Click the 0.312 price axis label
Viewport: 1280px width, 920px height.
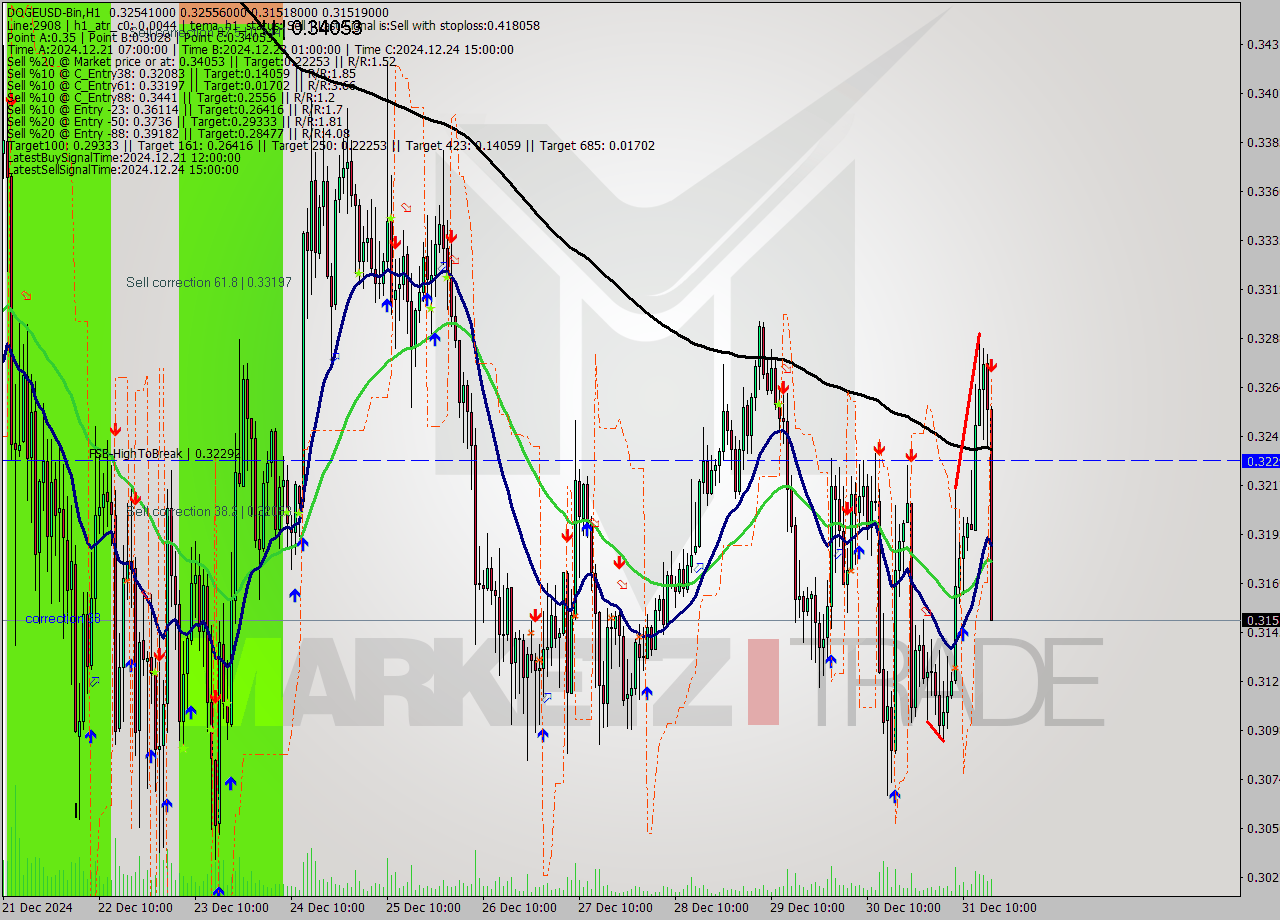(1262, 681)
